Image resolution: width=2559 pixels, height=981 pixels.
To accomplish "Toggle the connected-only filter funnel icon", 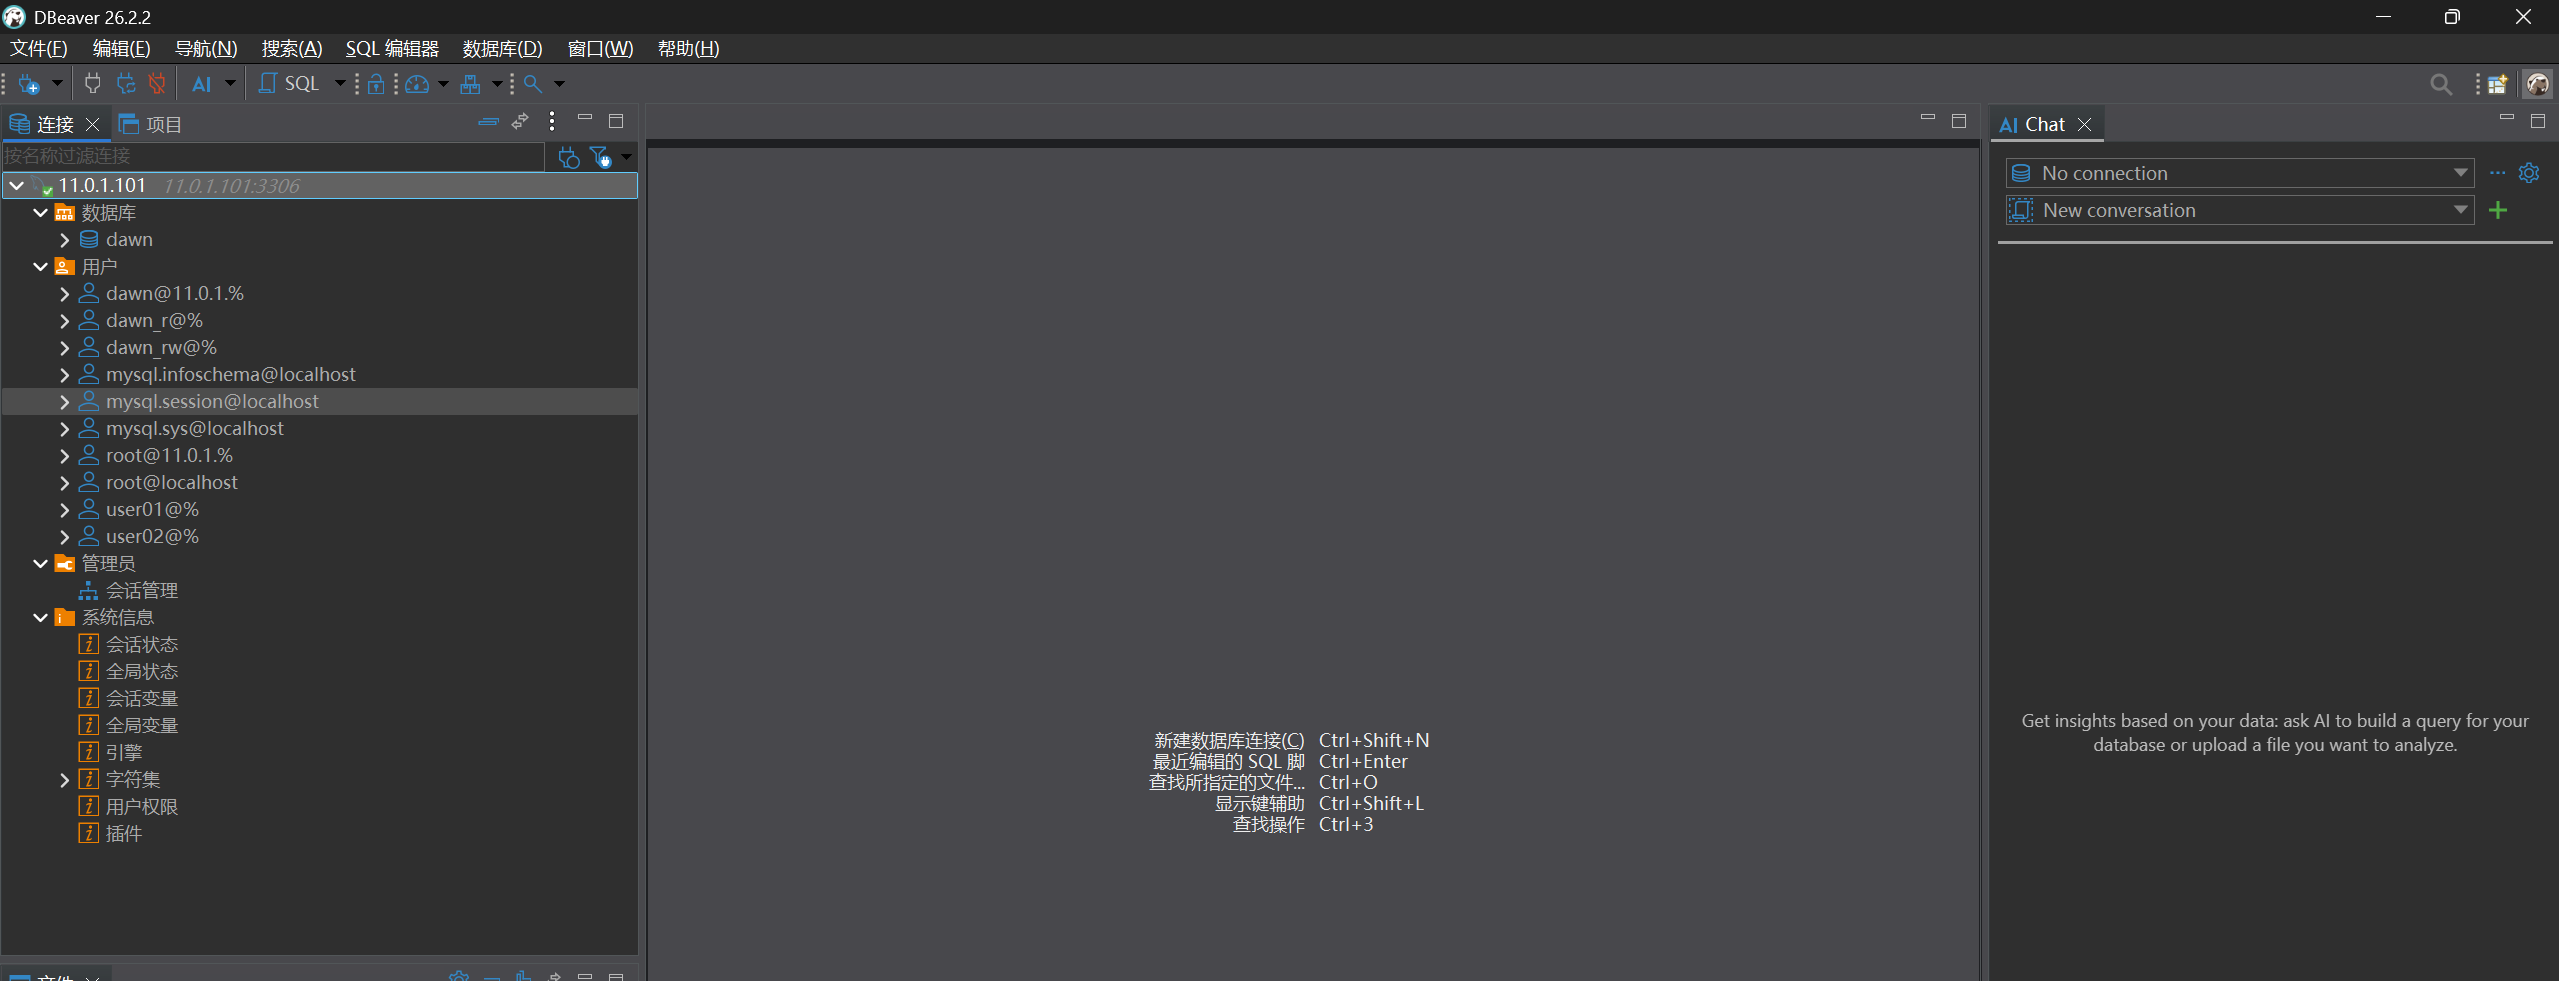I will pos(601,157).
